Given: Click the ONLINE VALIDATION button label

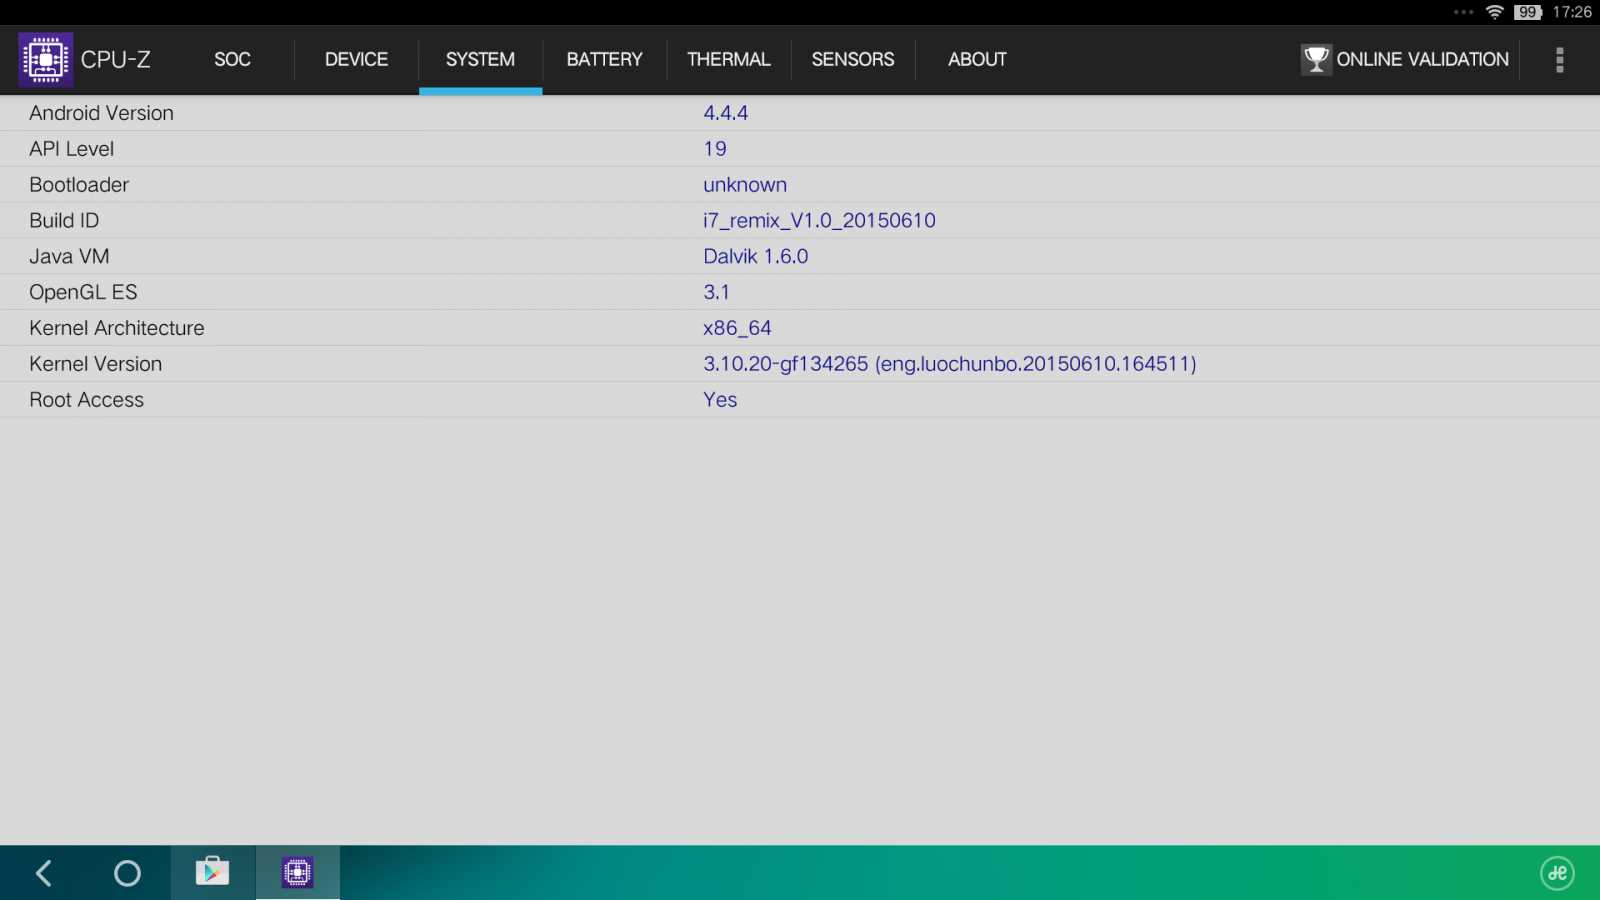Looking at the screenshot, I should pos(1422,59).
